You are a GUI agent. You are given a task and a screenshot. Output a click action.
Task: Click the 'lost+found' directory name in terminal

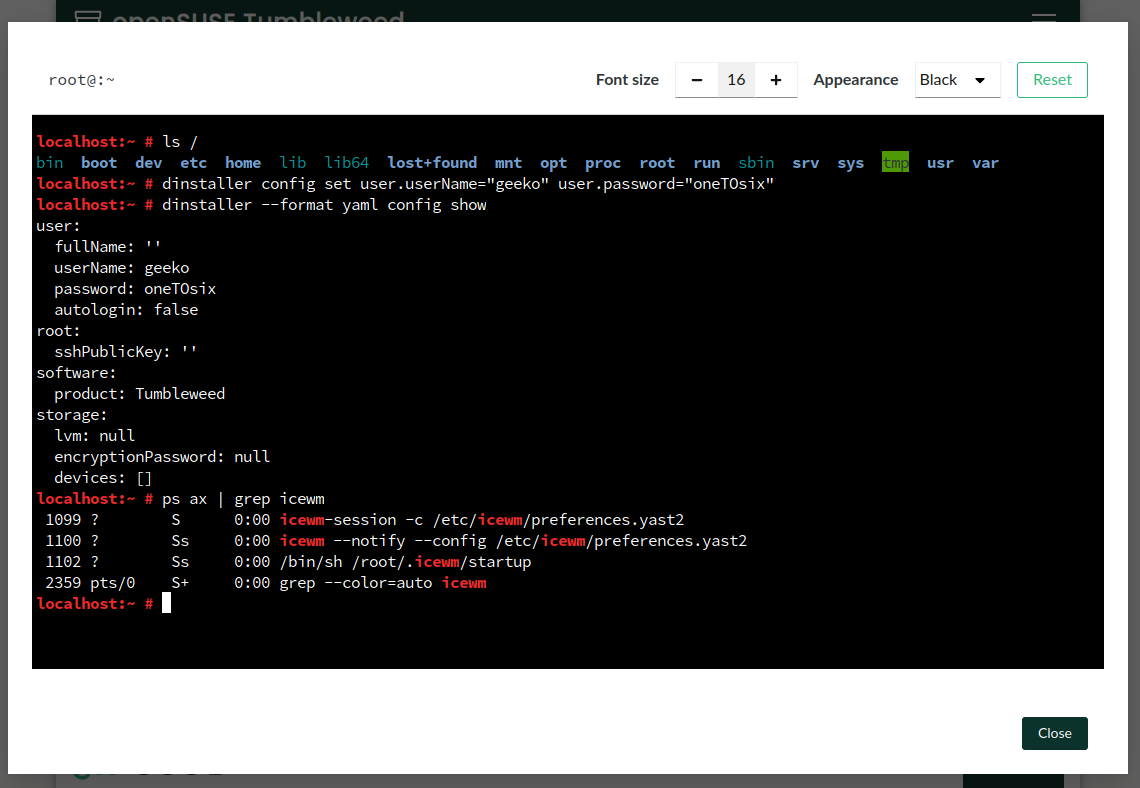click(x=432, y=163)
